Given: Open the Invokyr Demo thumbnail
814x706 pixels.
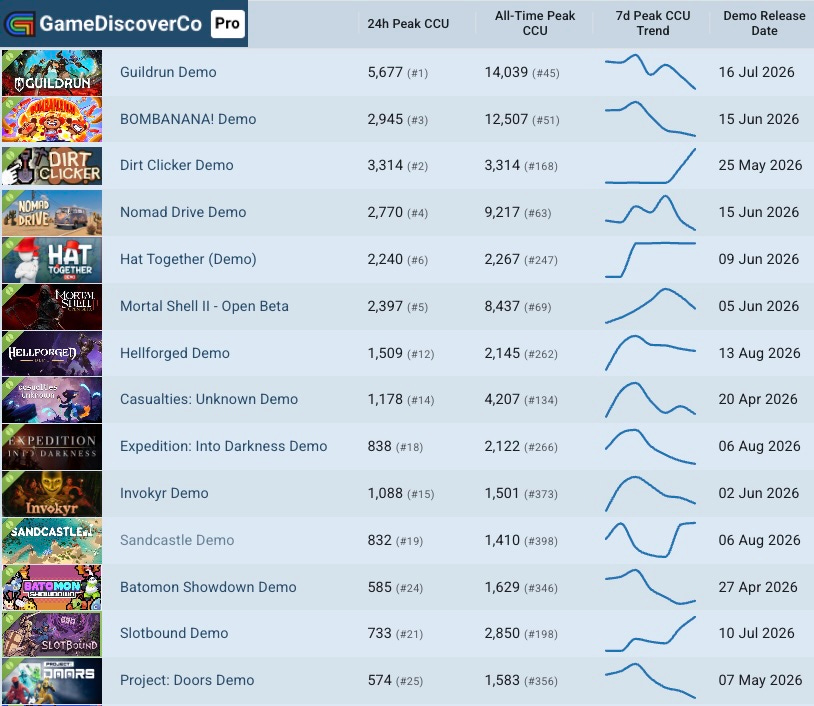Looking at the screenshot, I should tap(52, 494).
